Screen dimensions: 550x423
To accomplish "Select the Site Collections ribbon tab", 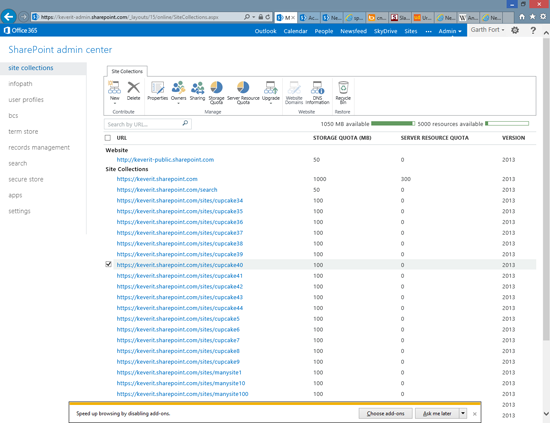I will [127, 71].
